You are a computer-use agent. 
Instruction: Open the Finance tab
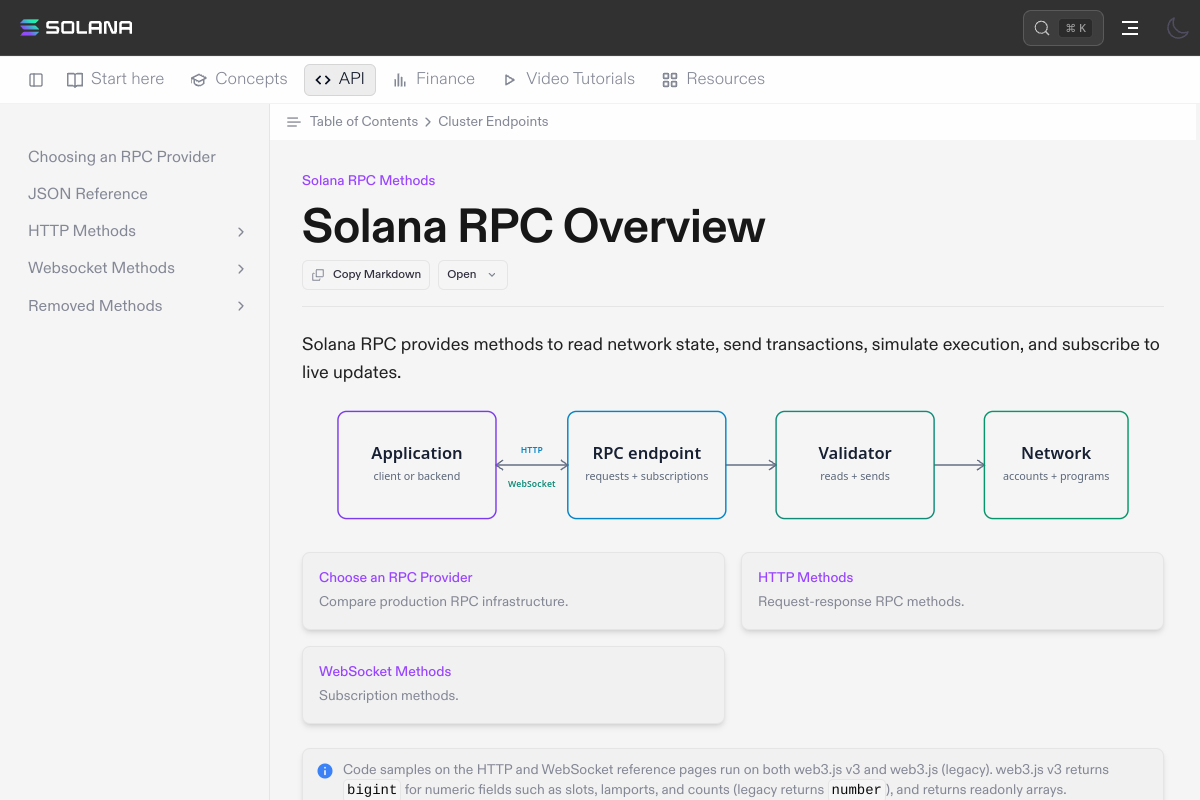[434, 79]
